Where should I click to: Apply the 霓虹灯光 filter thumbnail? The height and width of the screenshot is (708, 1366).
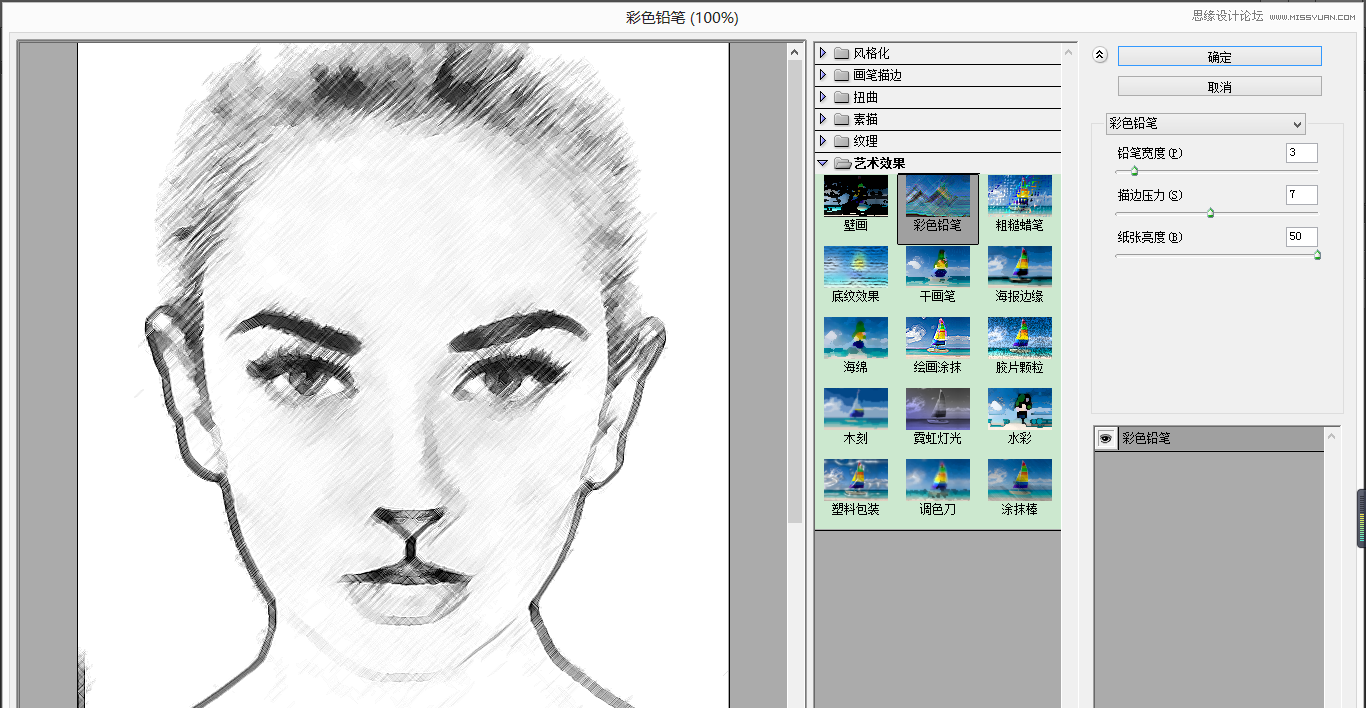tap(937, 410)
